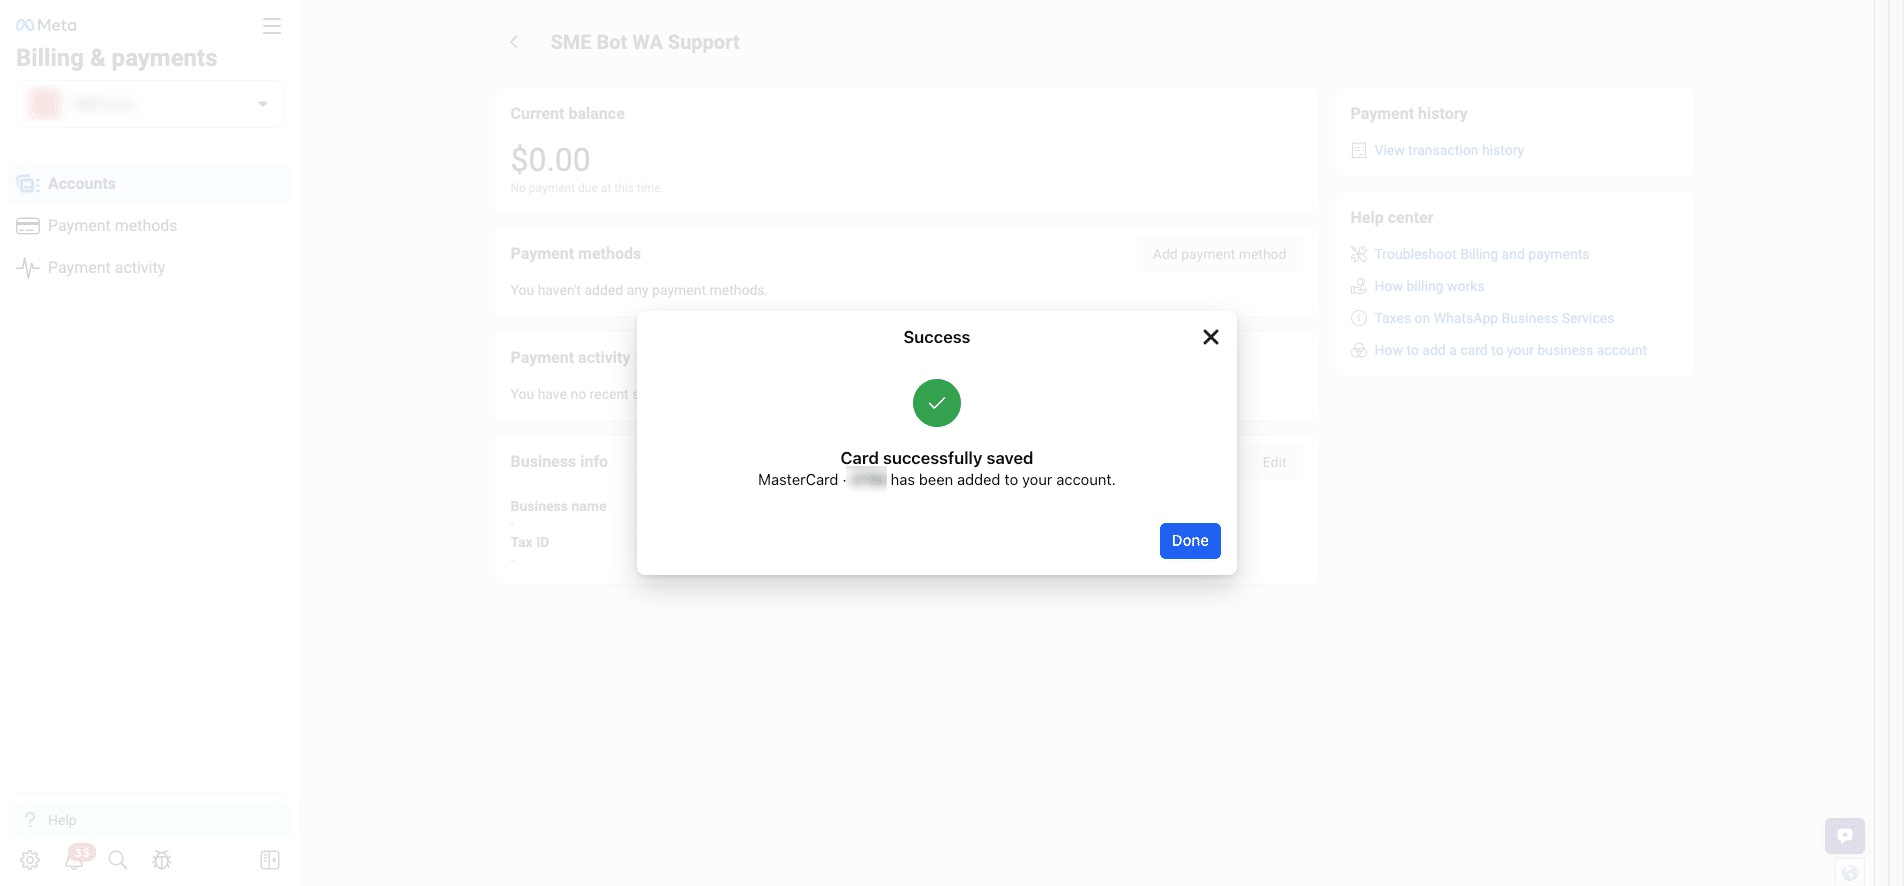Open the How billing works link
The height and width of the screenshot is (886, 1904).
pos(1429,286)
